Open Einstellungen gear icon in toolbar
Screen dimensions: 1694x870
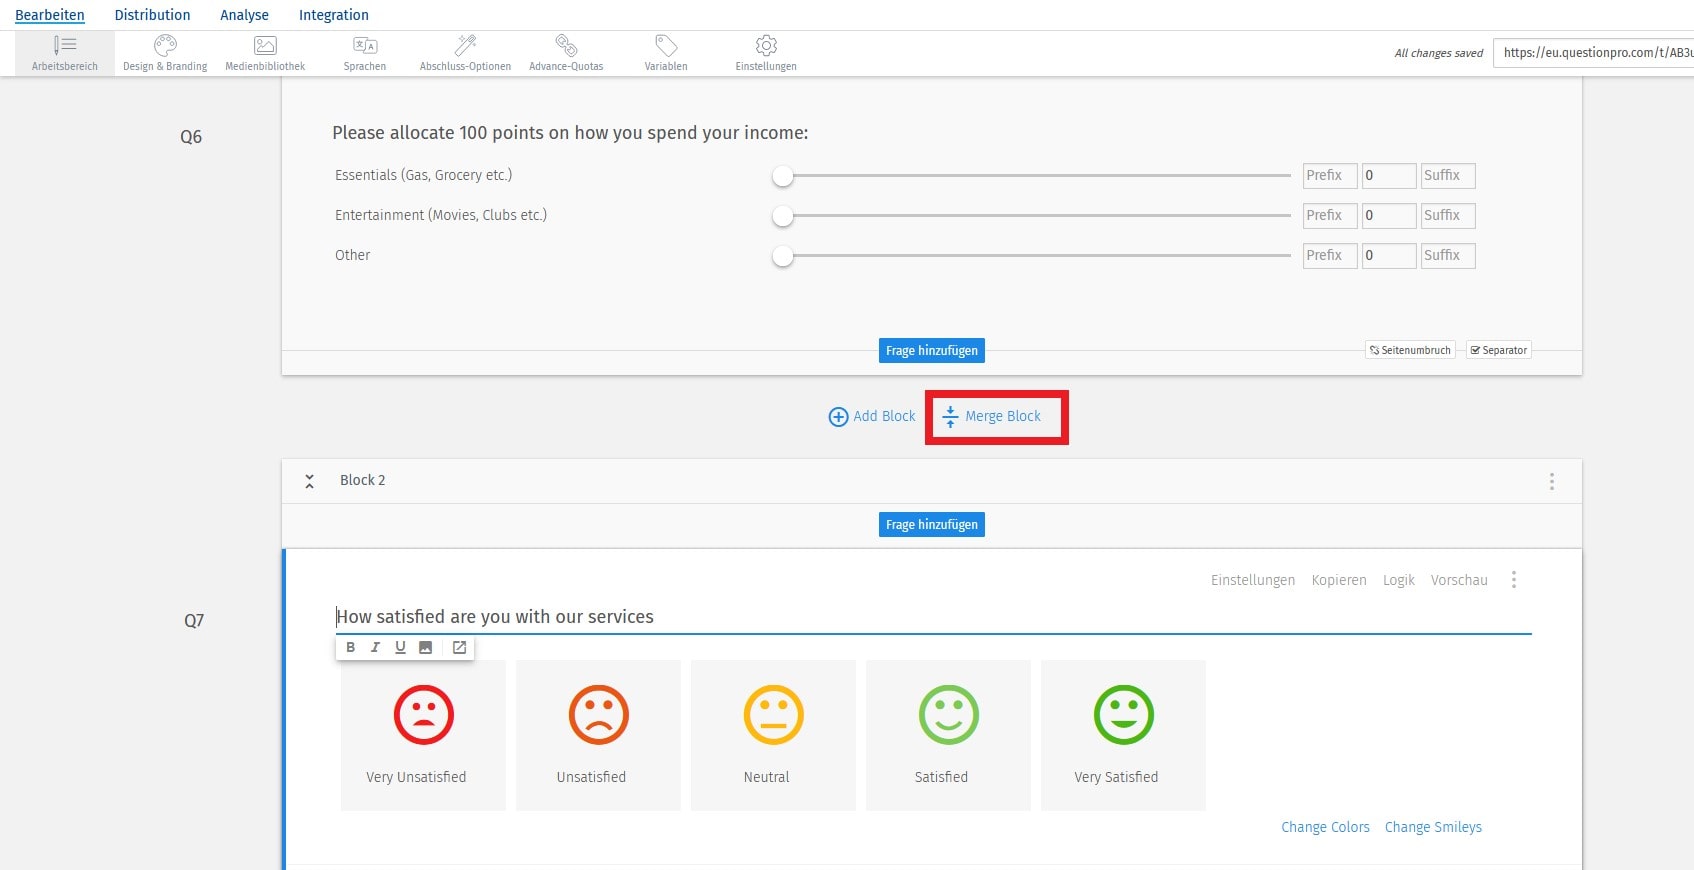(x=766, y=45)
